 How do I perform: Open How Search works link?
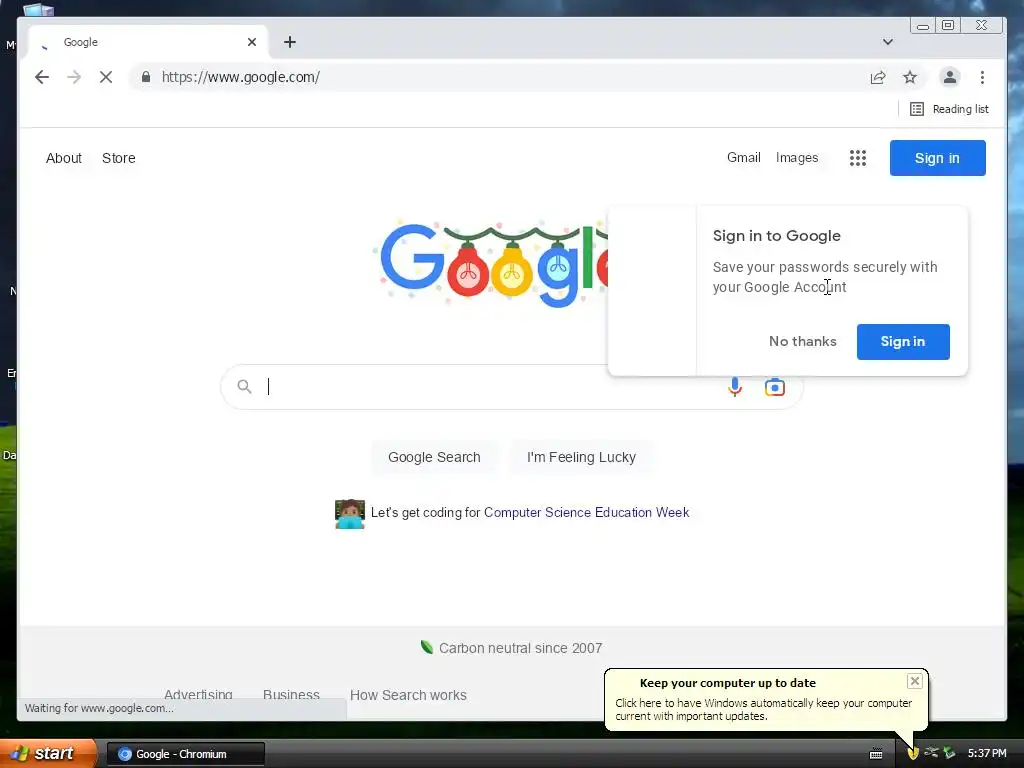(408, 695)
